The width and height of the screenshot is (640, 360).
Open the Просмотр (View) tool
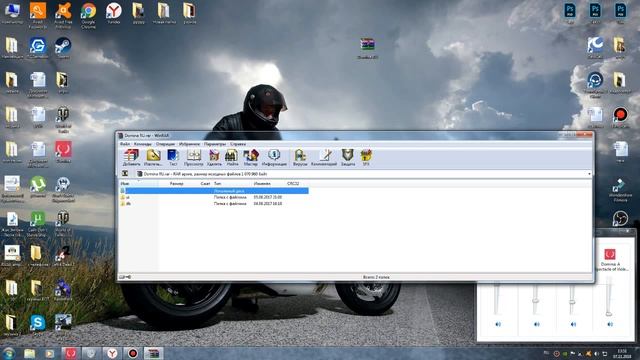pyautogui.click(x=193, y=157)
